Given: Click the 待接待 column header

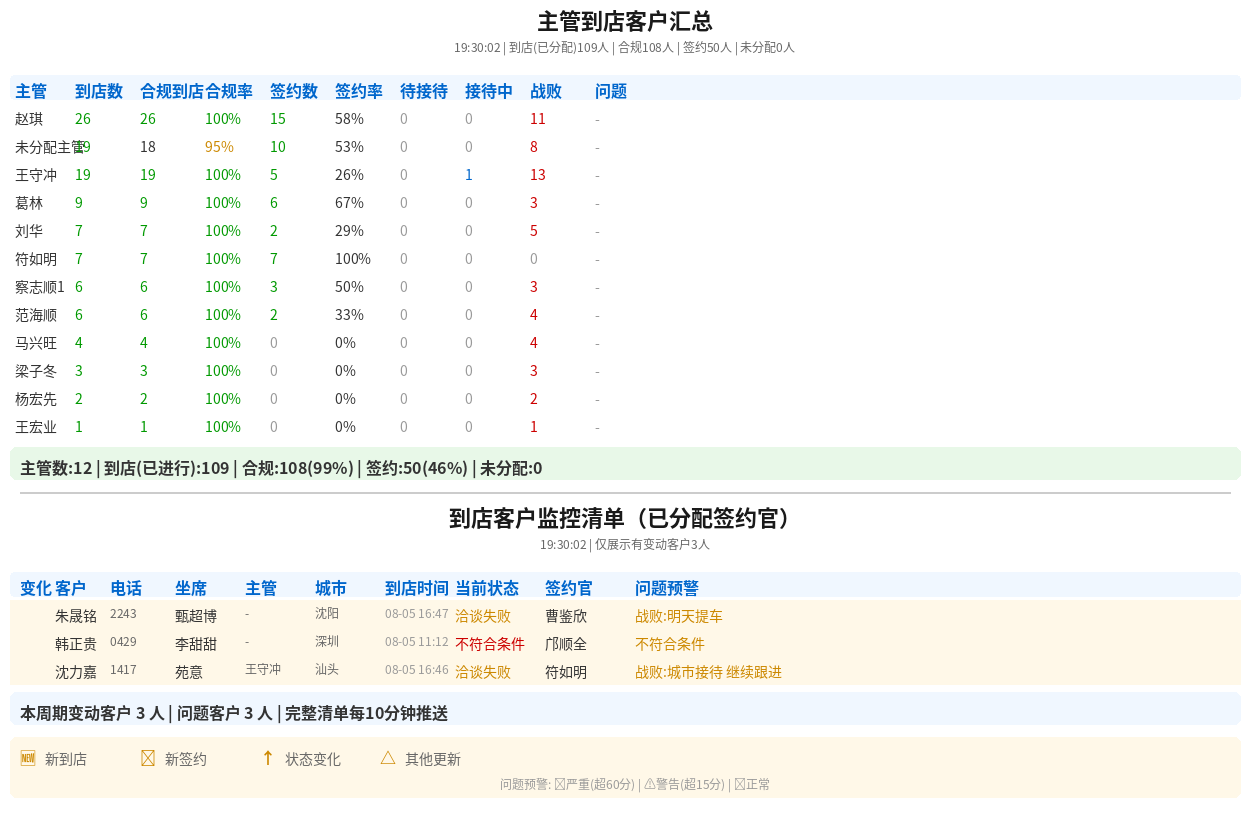Looking at the screenshot, I should click(x=424, y=91).
